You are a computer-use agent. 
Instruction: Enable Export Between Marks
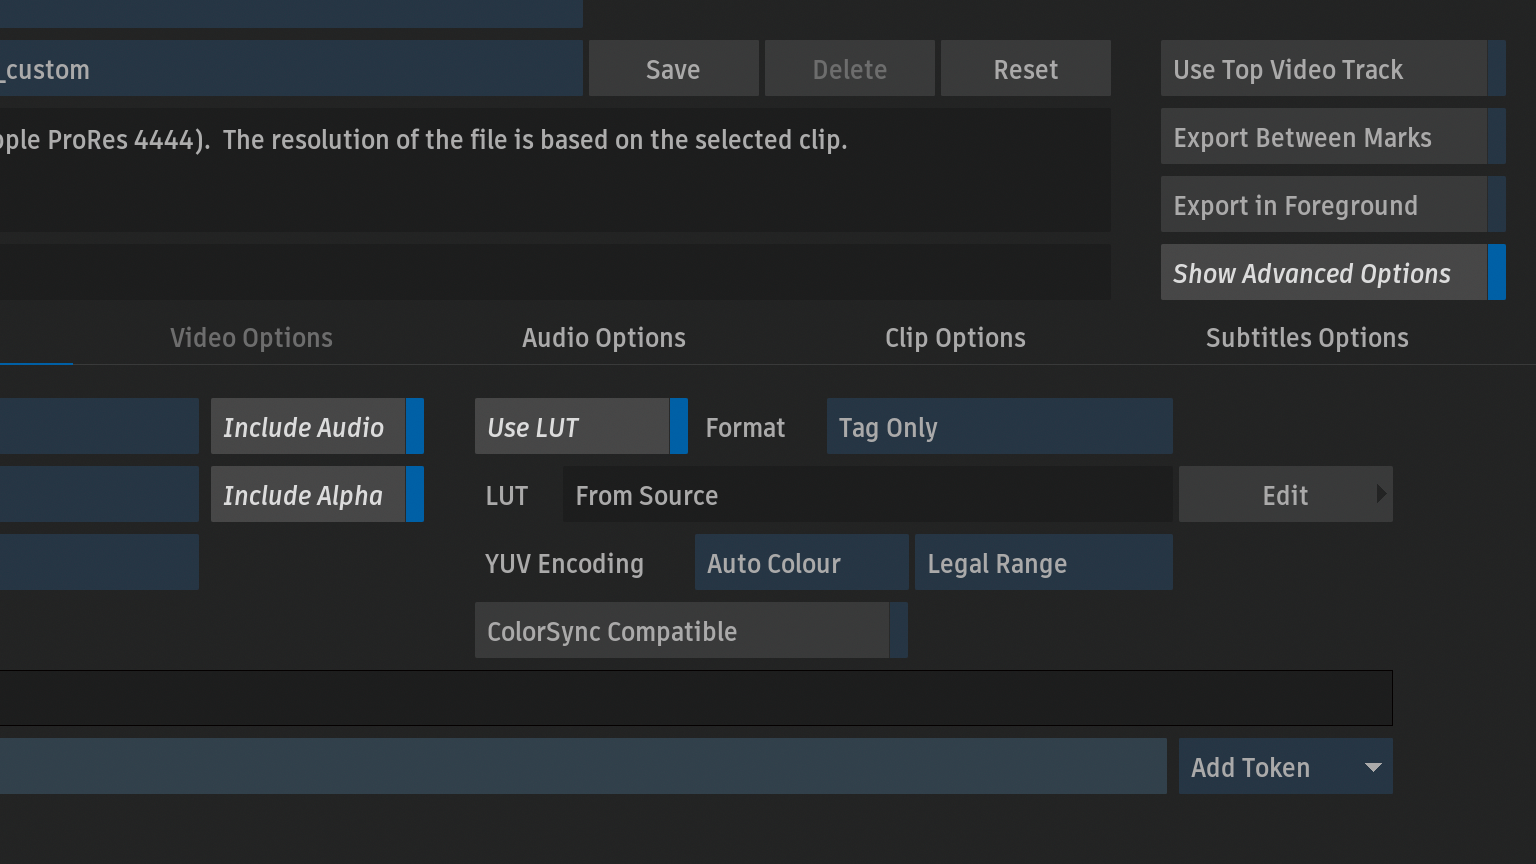pos(1332,137)
